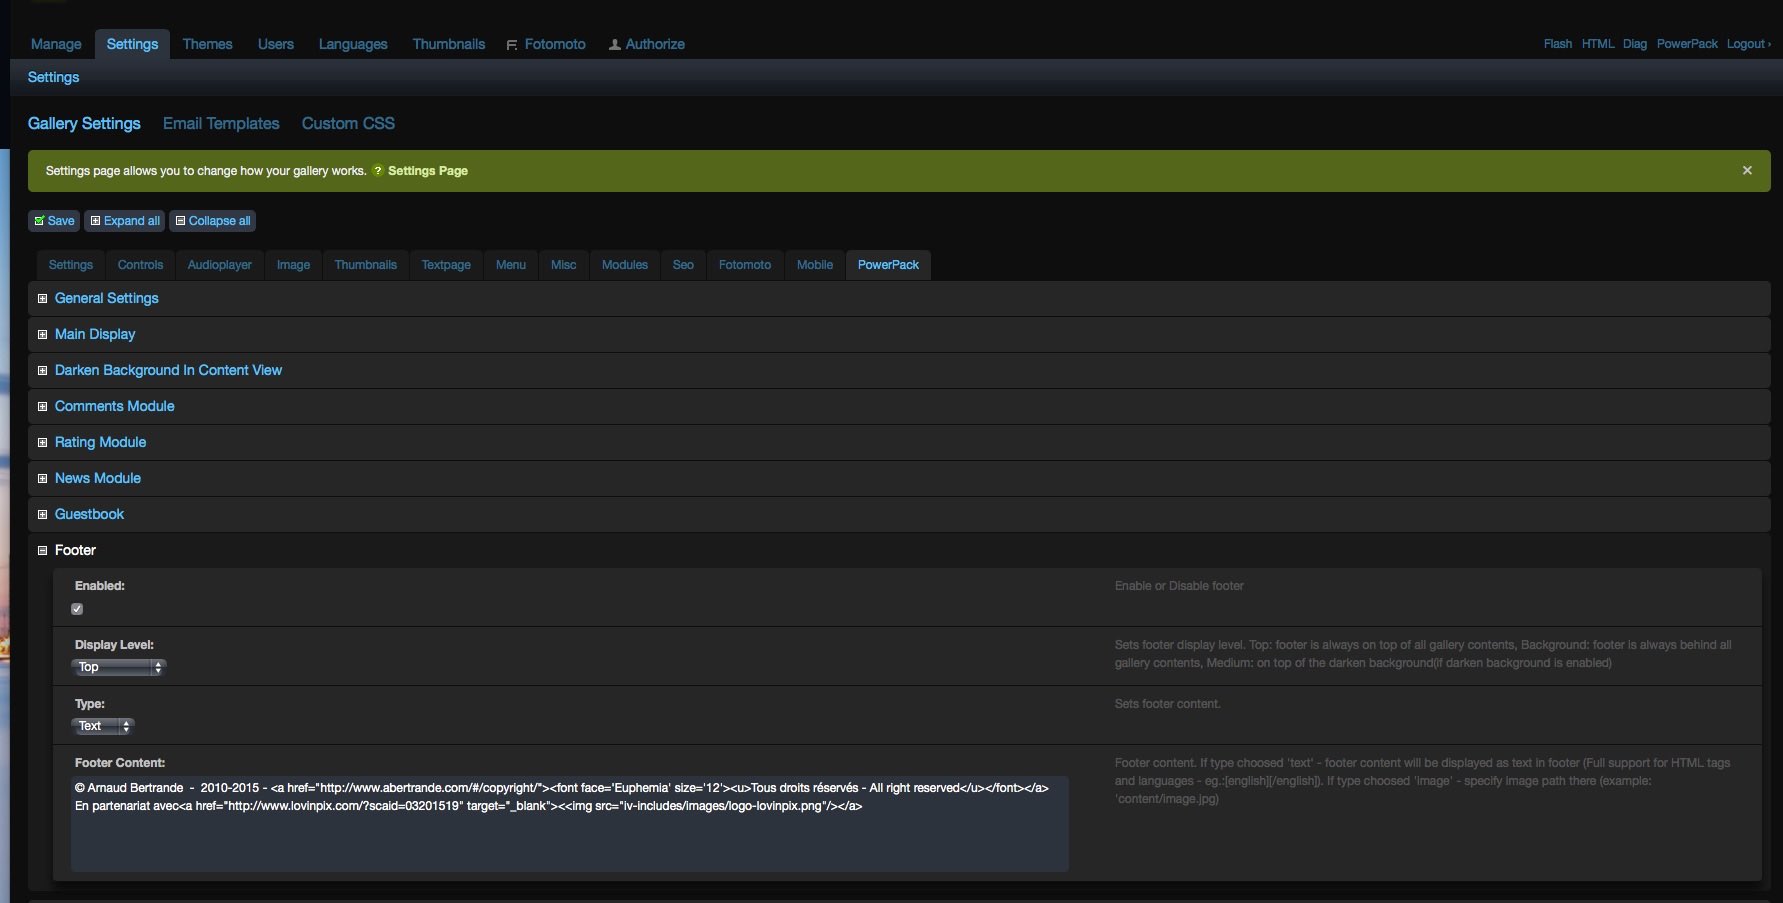This screenshot has width=1783, height=903.
Task: Select the Modules tab
Action: (x=624, y=265)
